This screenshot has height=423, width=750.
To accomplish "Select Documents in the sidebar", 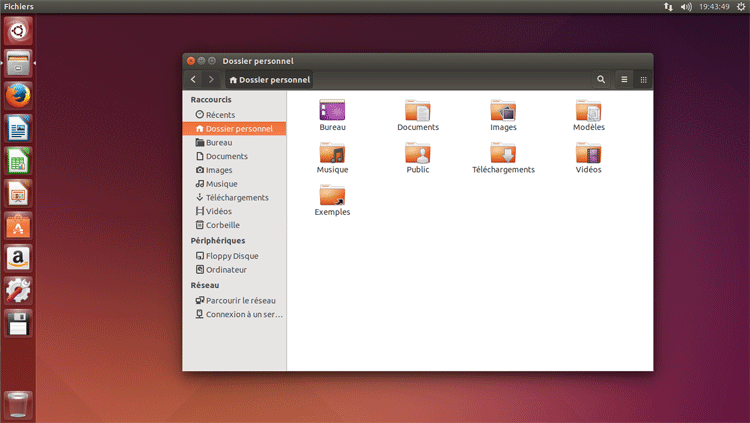I will (234, 156).
